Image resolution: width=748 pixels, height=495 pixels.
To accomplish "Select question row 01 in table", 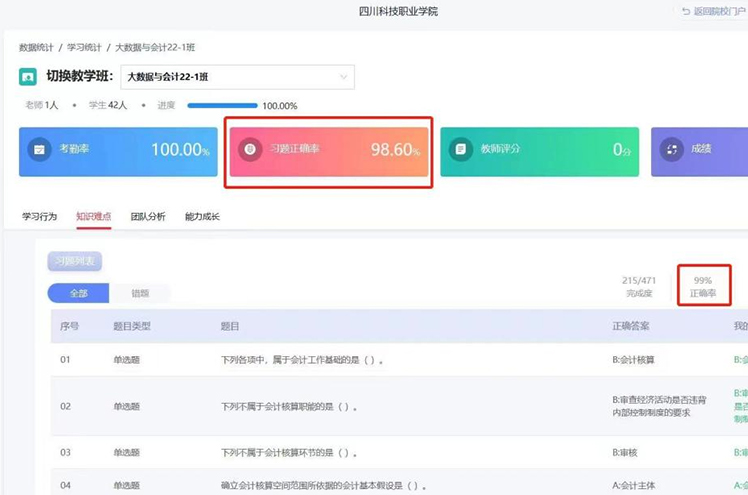I will pyautogui.click(x=300, y=359).
